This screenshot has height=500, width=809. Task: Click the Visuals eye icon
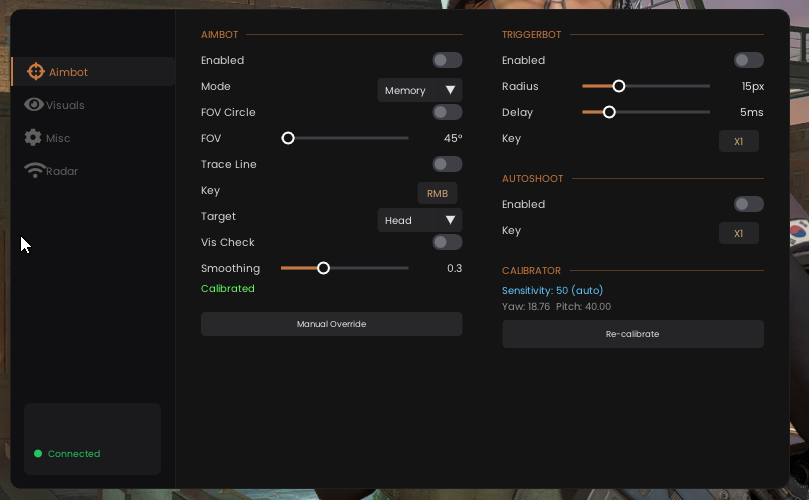coord(34,105)
